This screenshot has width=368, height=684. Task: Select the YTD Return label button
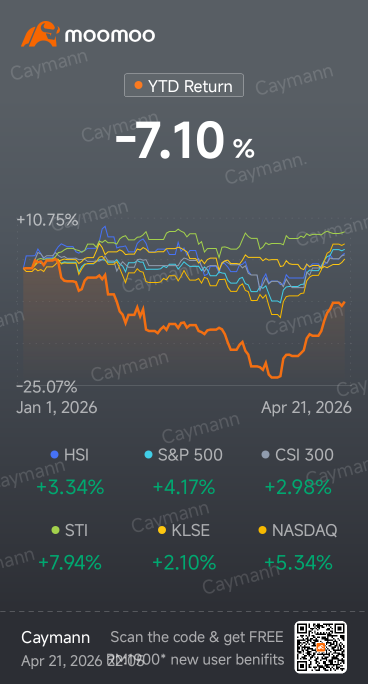point(184,86)
